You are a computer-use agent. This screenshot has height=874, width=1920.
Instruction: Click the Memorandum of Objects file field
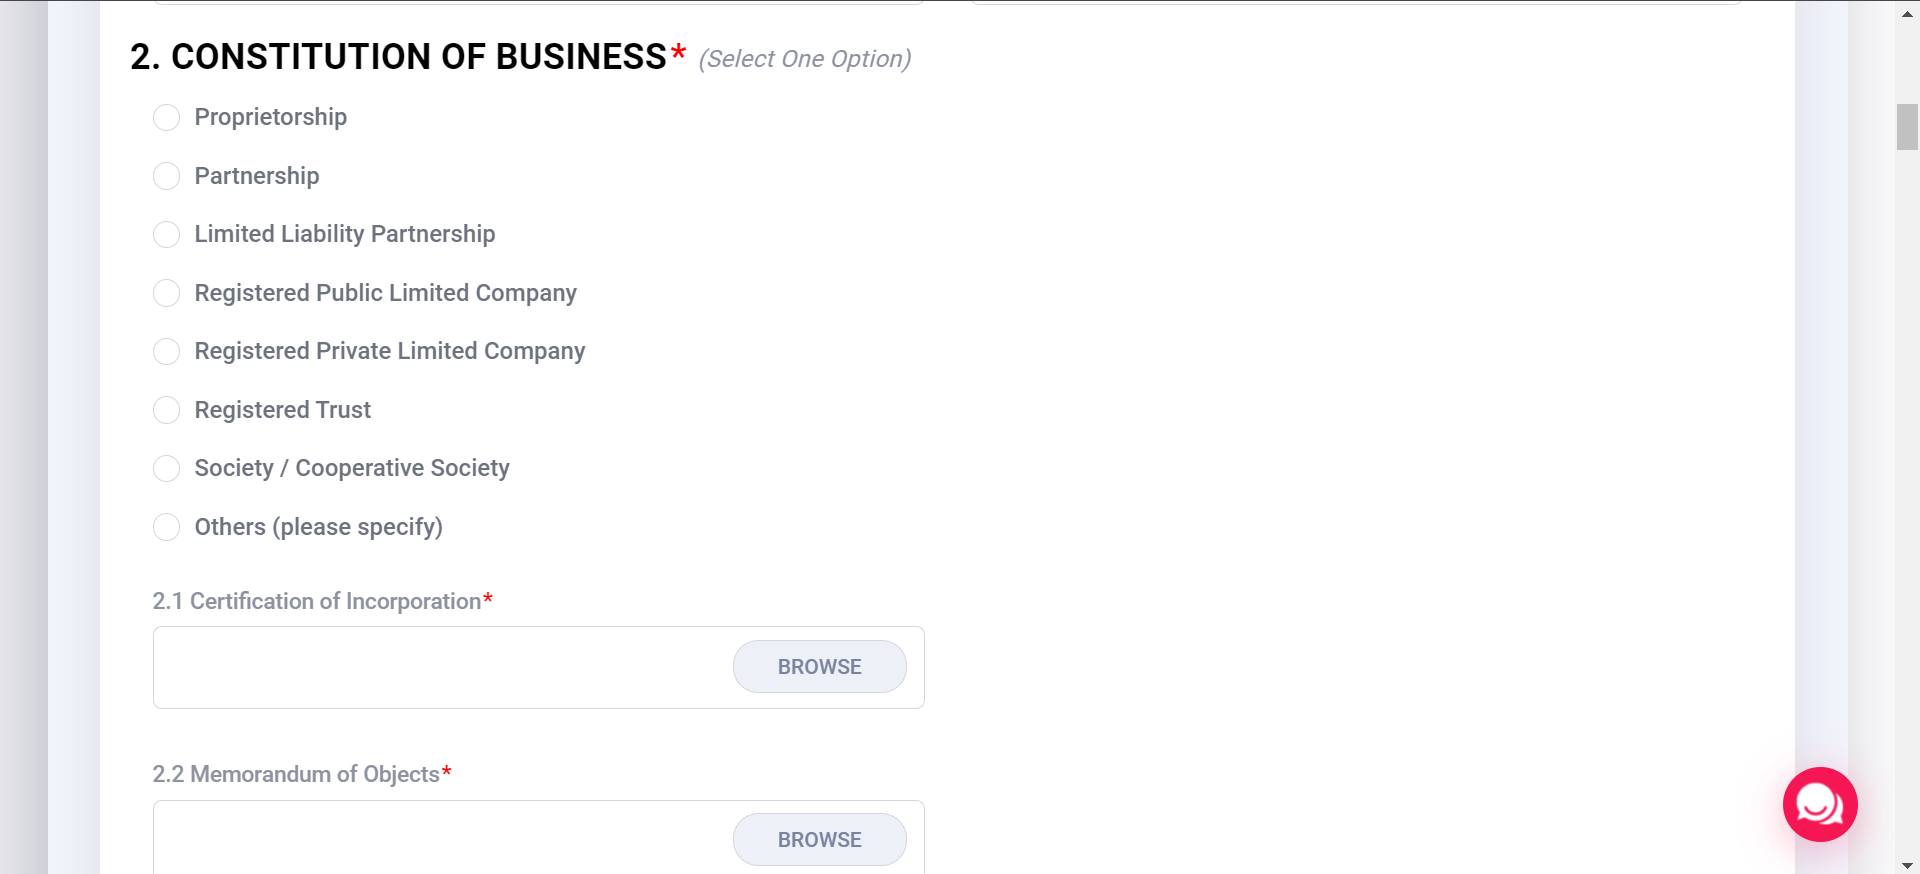click(x=430, y=840)
